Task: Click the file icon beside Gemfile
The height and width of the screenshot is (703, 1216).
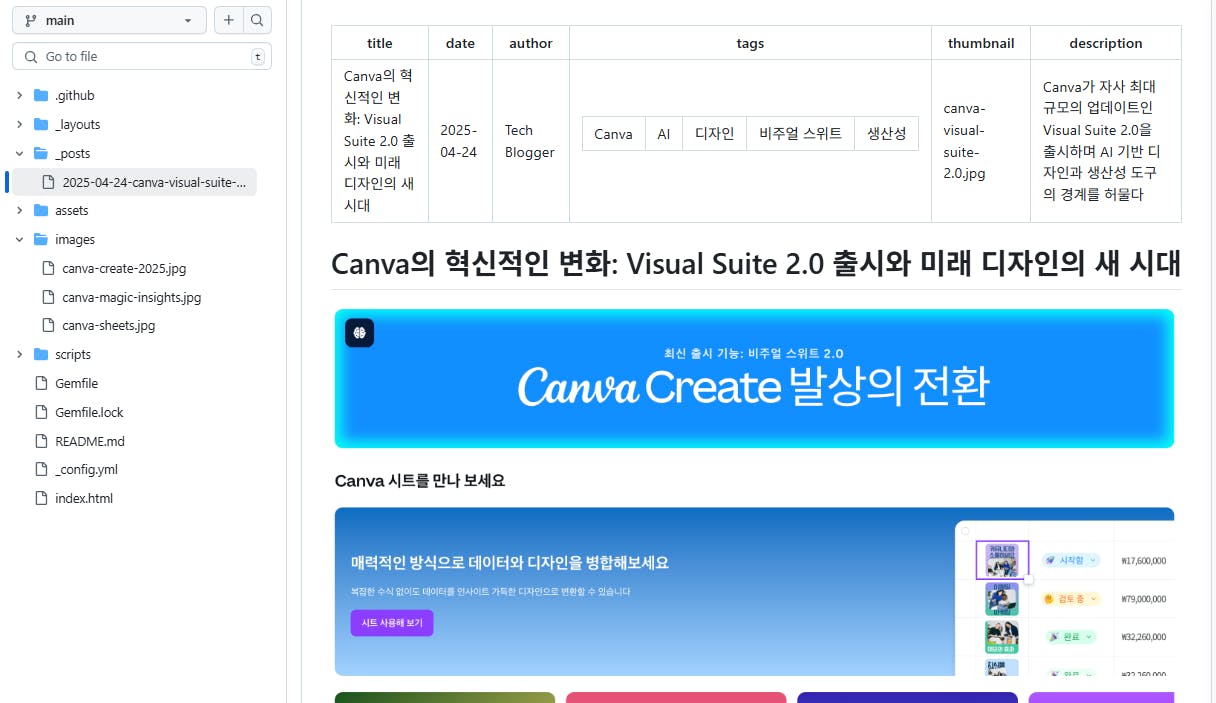Action: [41, 384]
